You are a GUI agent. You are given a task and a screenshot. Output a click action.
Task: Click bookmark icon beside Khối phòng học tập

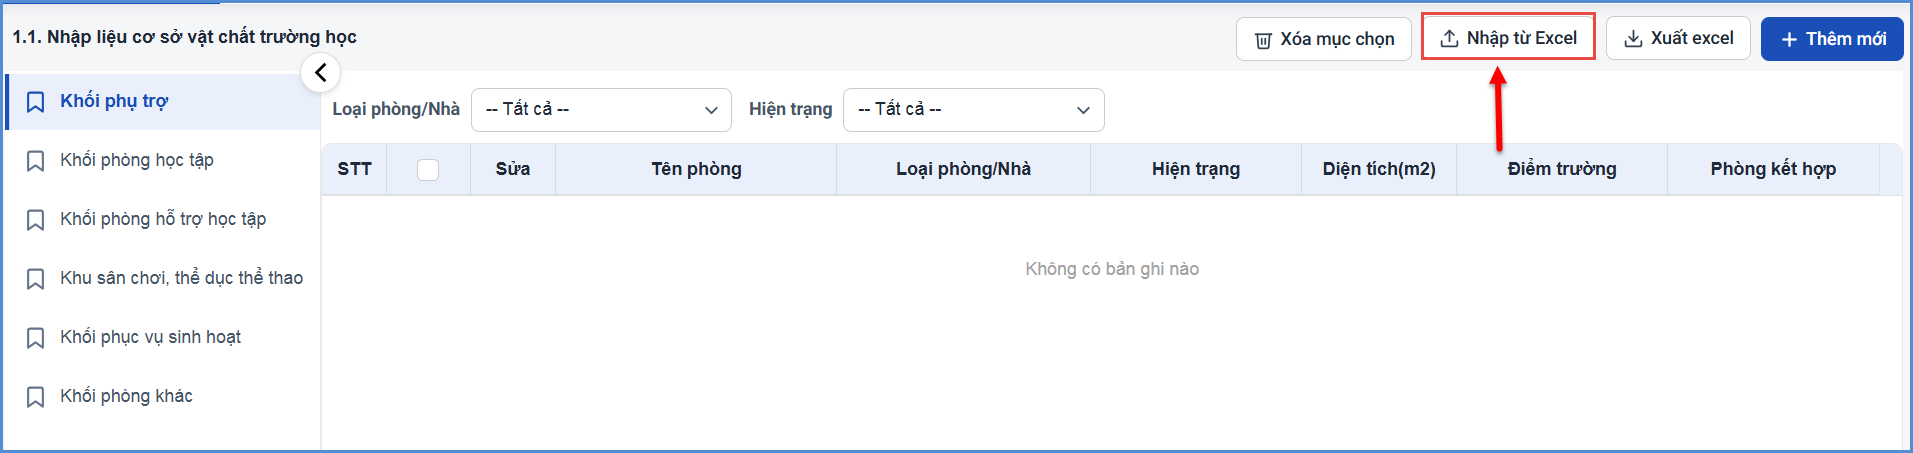point(35,161)
